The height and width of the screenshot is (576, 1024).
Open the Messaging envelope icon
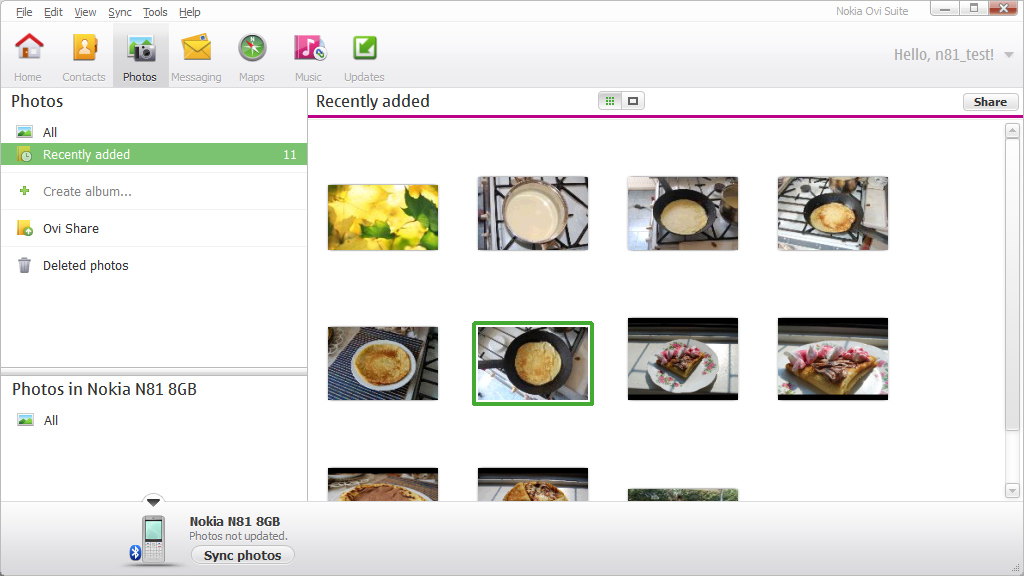196,48
